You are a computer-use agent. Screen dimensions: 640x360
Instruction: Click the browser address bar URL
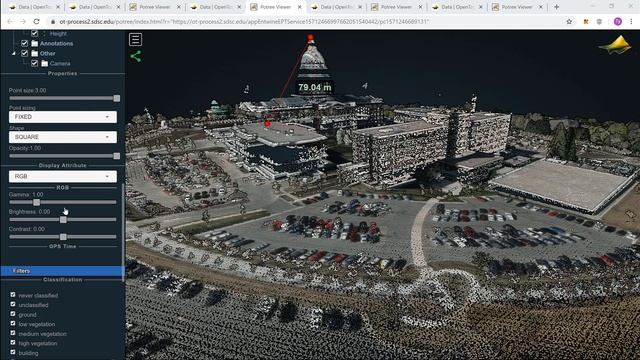(x=244, y=22)
